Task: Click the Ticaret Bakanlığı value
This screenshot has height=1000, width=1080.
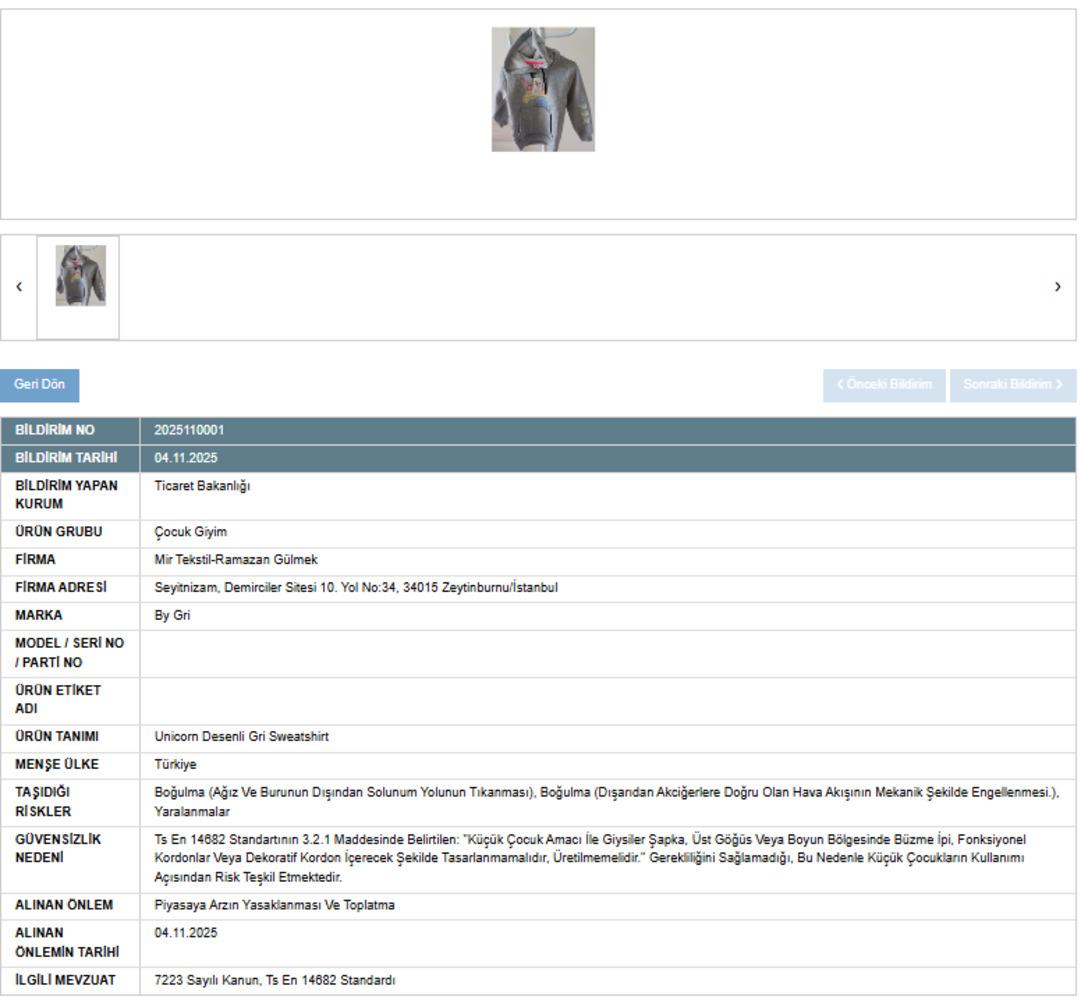Action: pyautogui.click(x=202, y=486)
